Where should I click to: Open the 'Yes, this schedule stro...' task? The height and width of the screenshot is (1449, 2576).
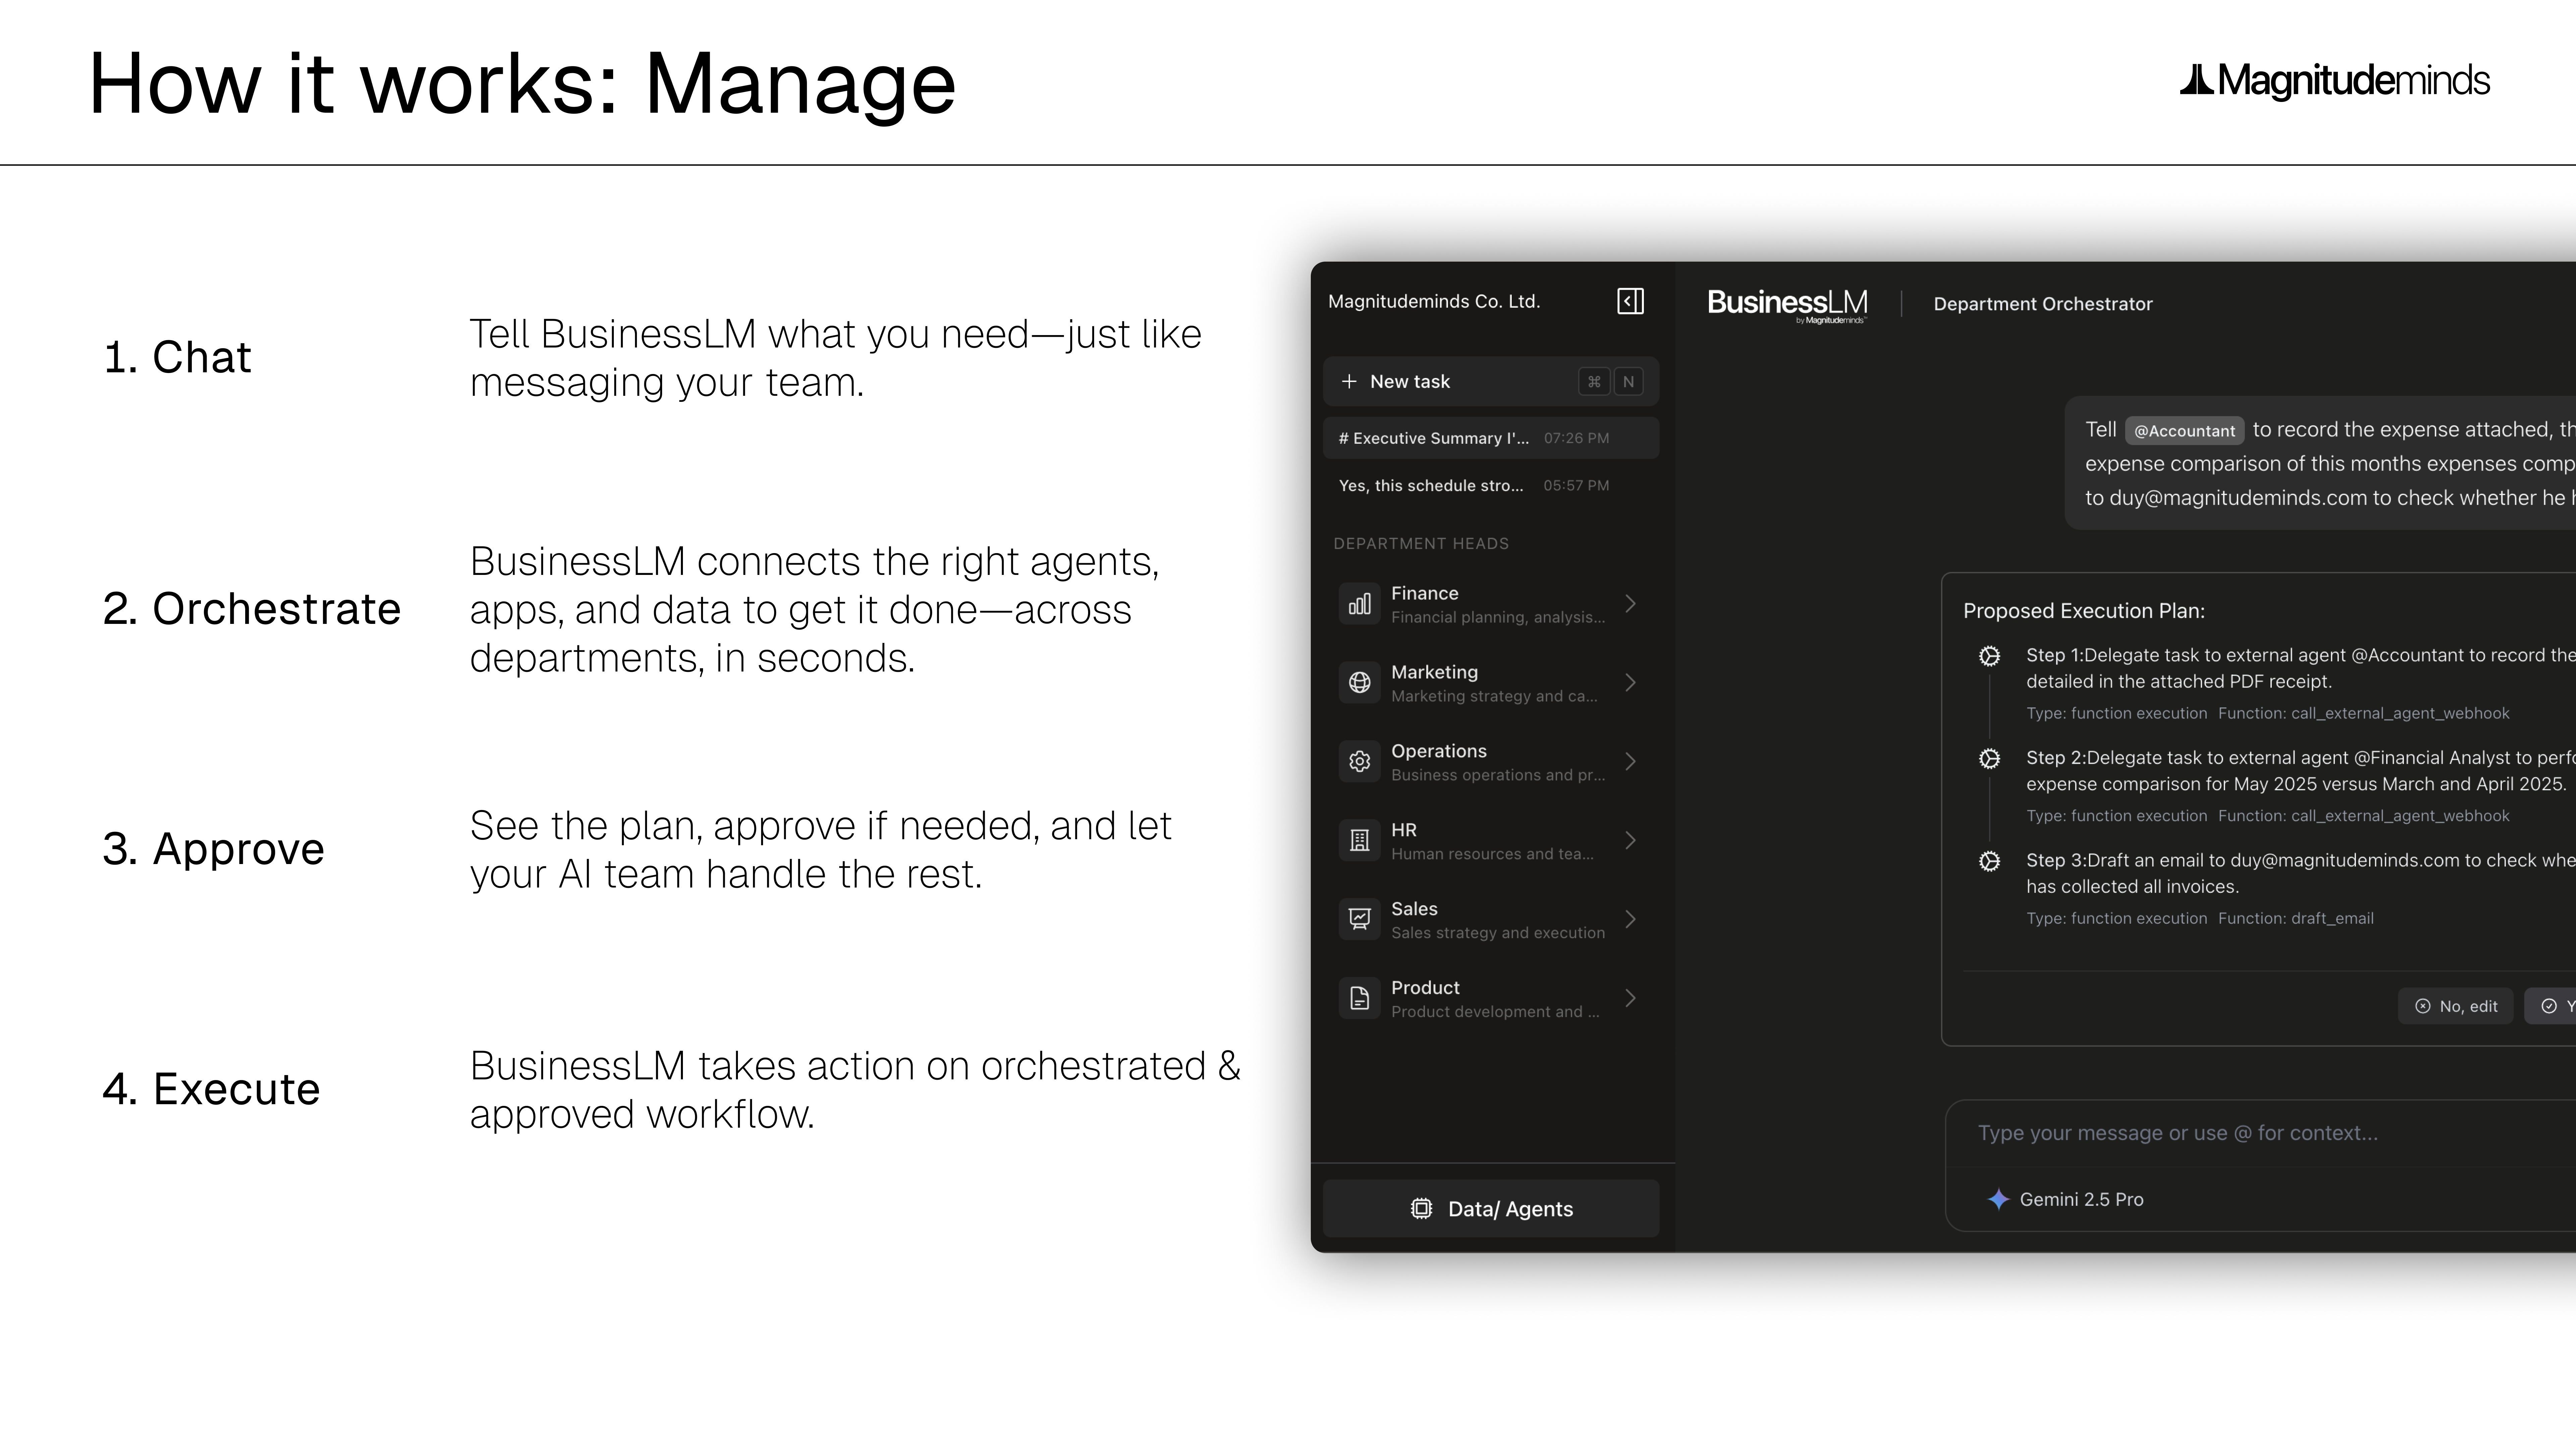[1491, 486]
